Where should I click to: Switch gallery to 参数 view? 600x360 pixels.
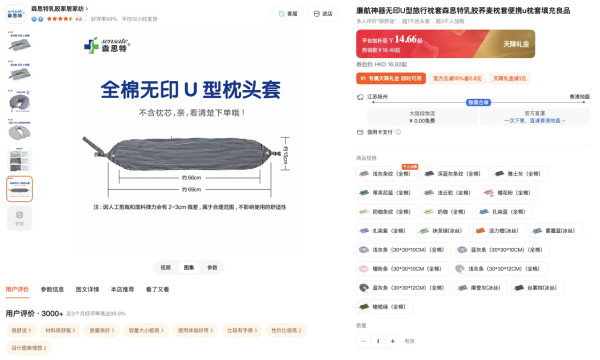click(212, 267)
